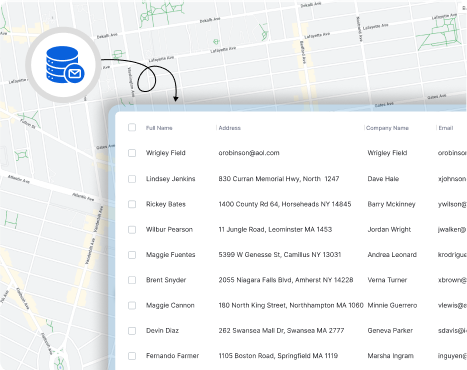Click the email starting 'xjohnson'
Screen dimensions: 467x370
point(452,179)
